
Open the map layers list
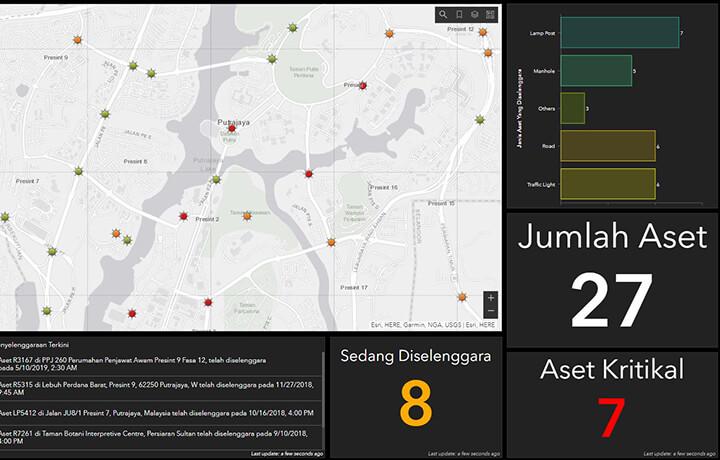pyautogui.click(x=474, y=15)
